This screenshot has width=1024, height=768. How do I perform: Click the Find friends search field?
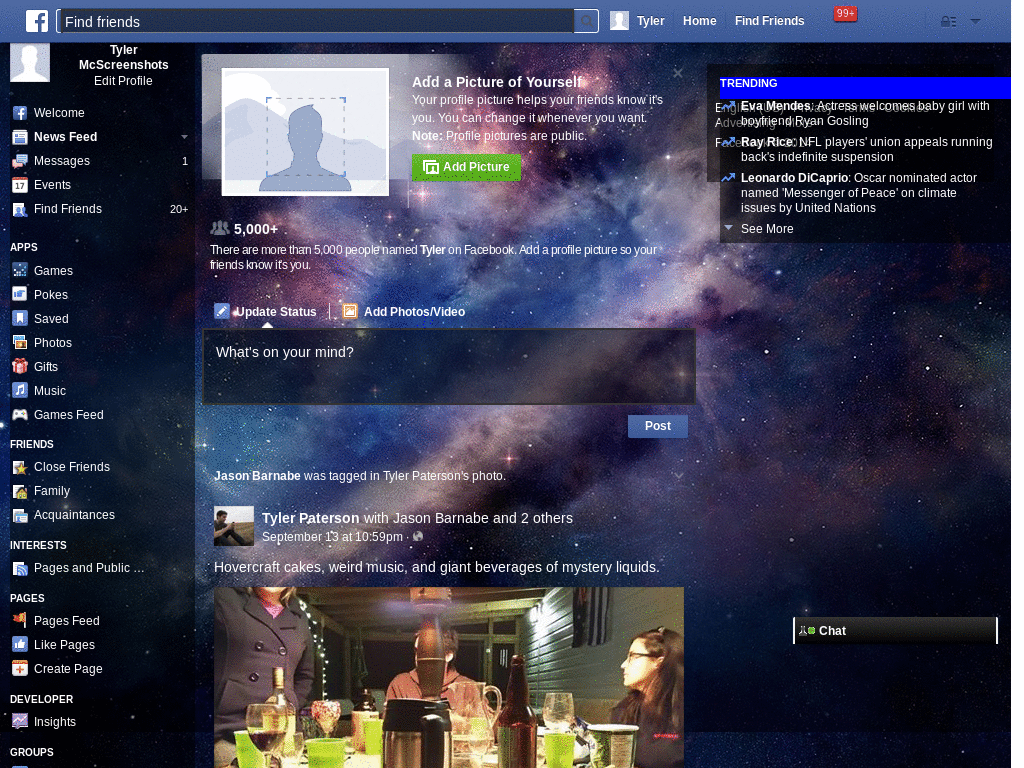coord(317,22)
